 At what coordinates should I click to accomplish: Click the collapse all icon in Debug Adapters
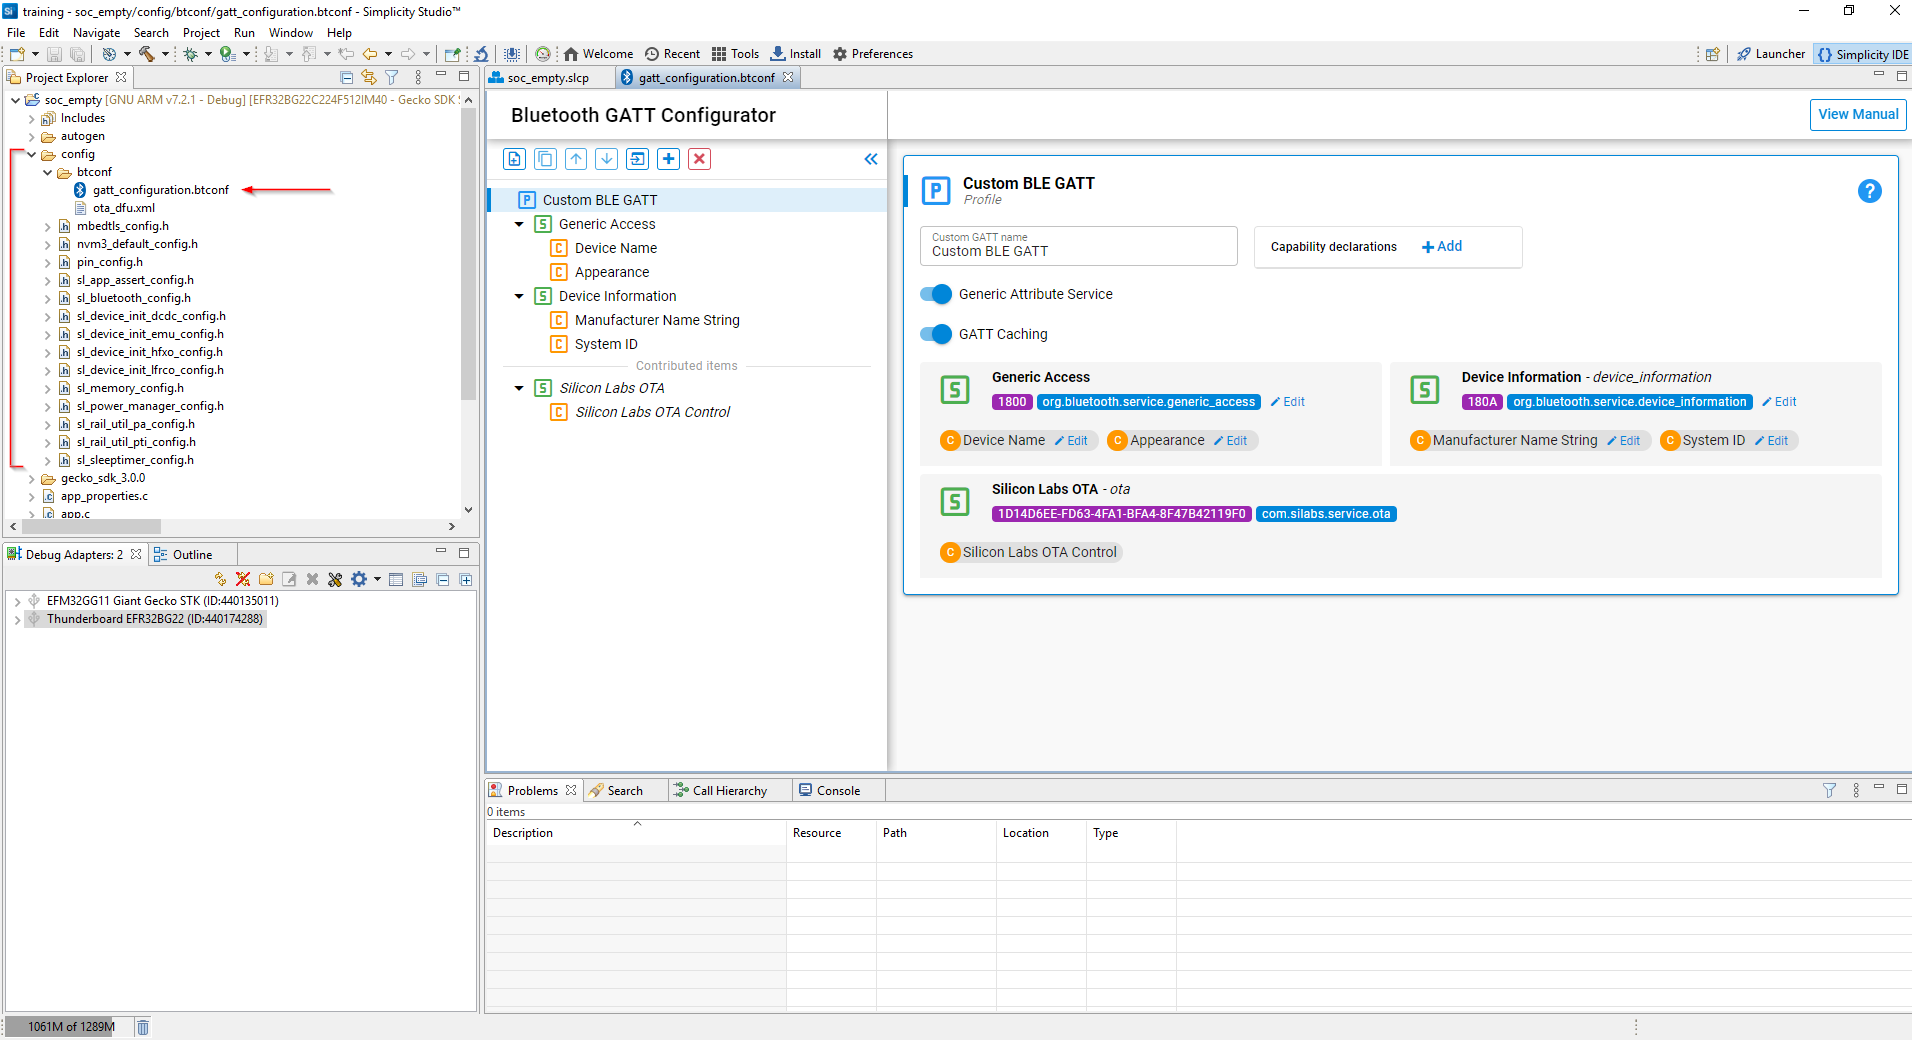coord(443,579)
